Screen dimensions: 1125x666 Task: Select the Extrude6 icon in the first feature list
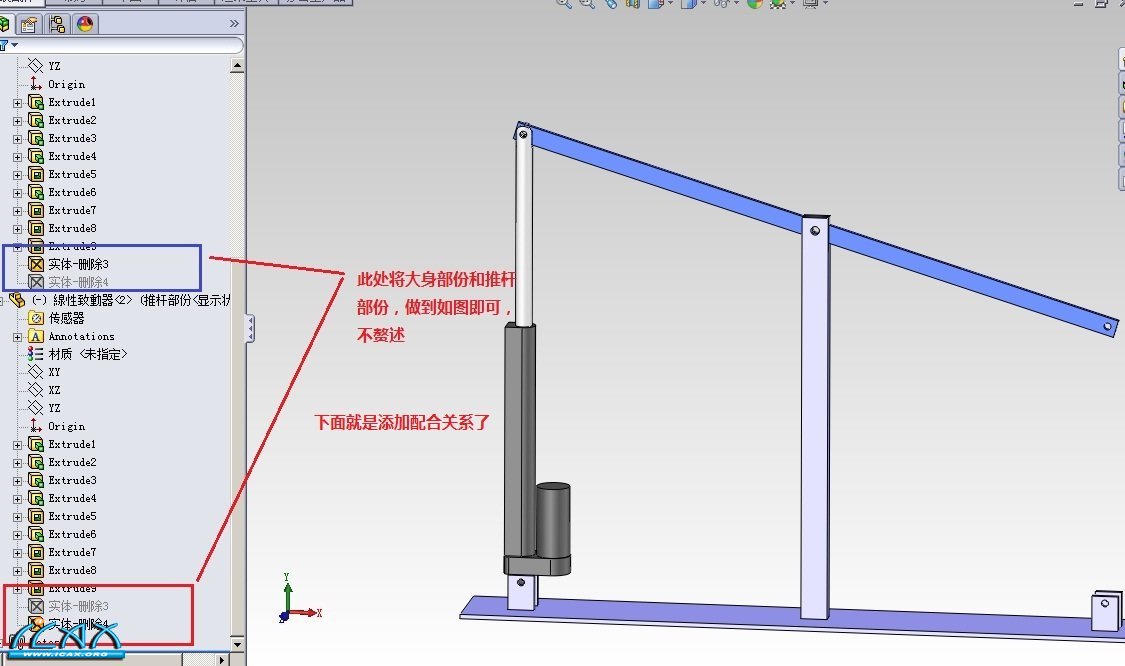pyautogui.click(x=36, y=192)
